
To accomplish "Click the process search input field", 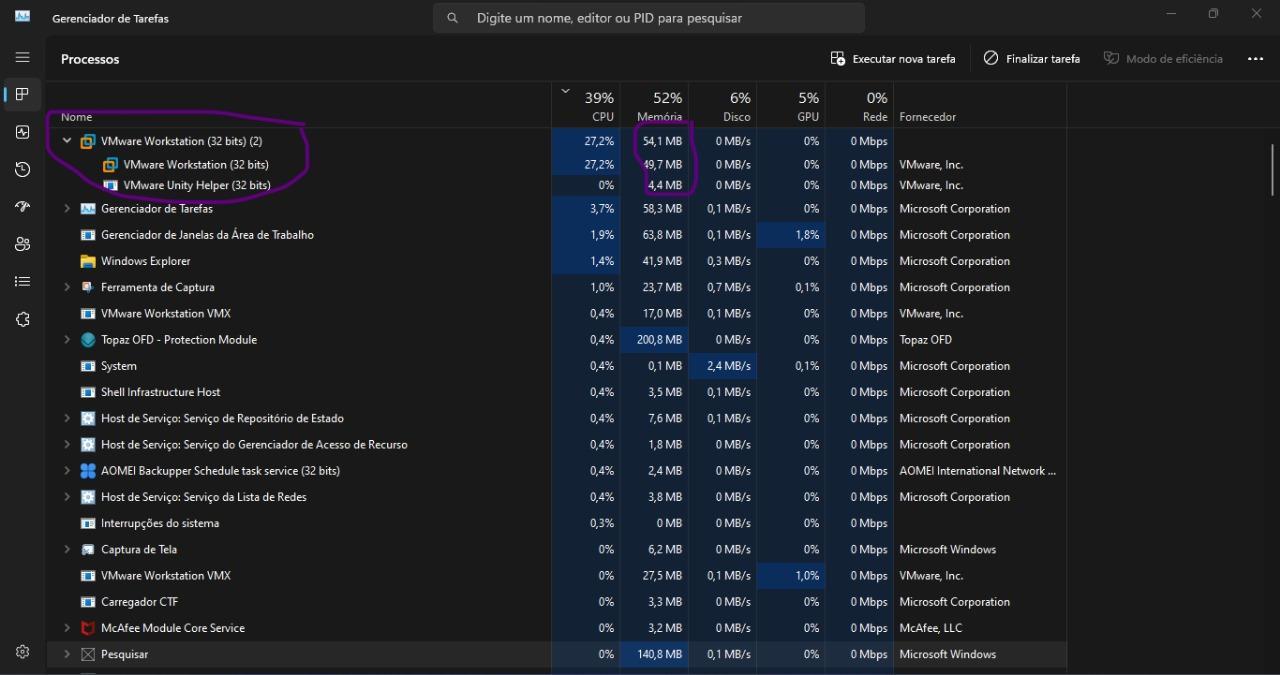I will click(x=649, y=18).
